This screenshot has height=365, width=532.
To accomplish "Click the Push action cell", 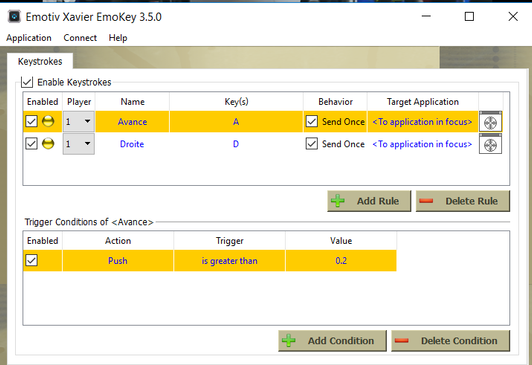I will [x=118, y=261].
